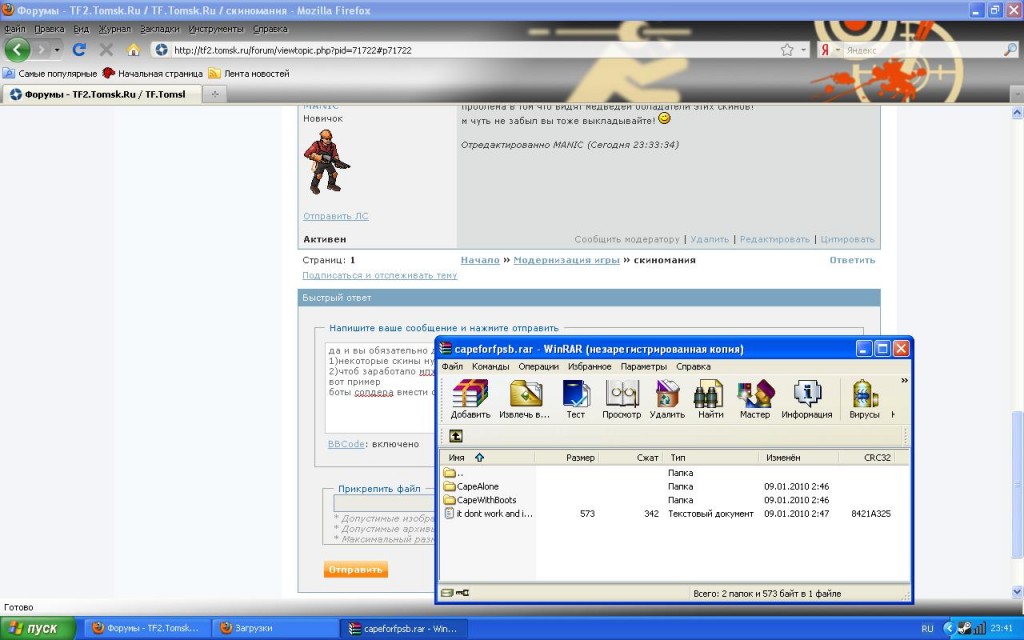The width and height of the screenshot is (1024, 640).
Task: Open the Firefox tab list dropdown
Action: (x=1017, y=95)
